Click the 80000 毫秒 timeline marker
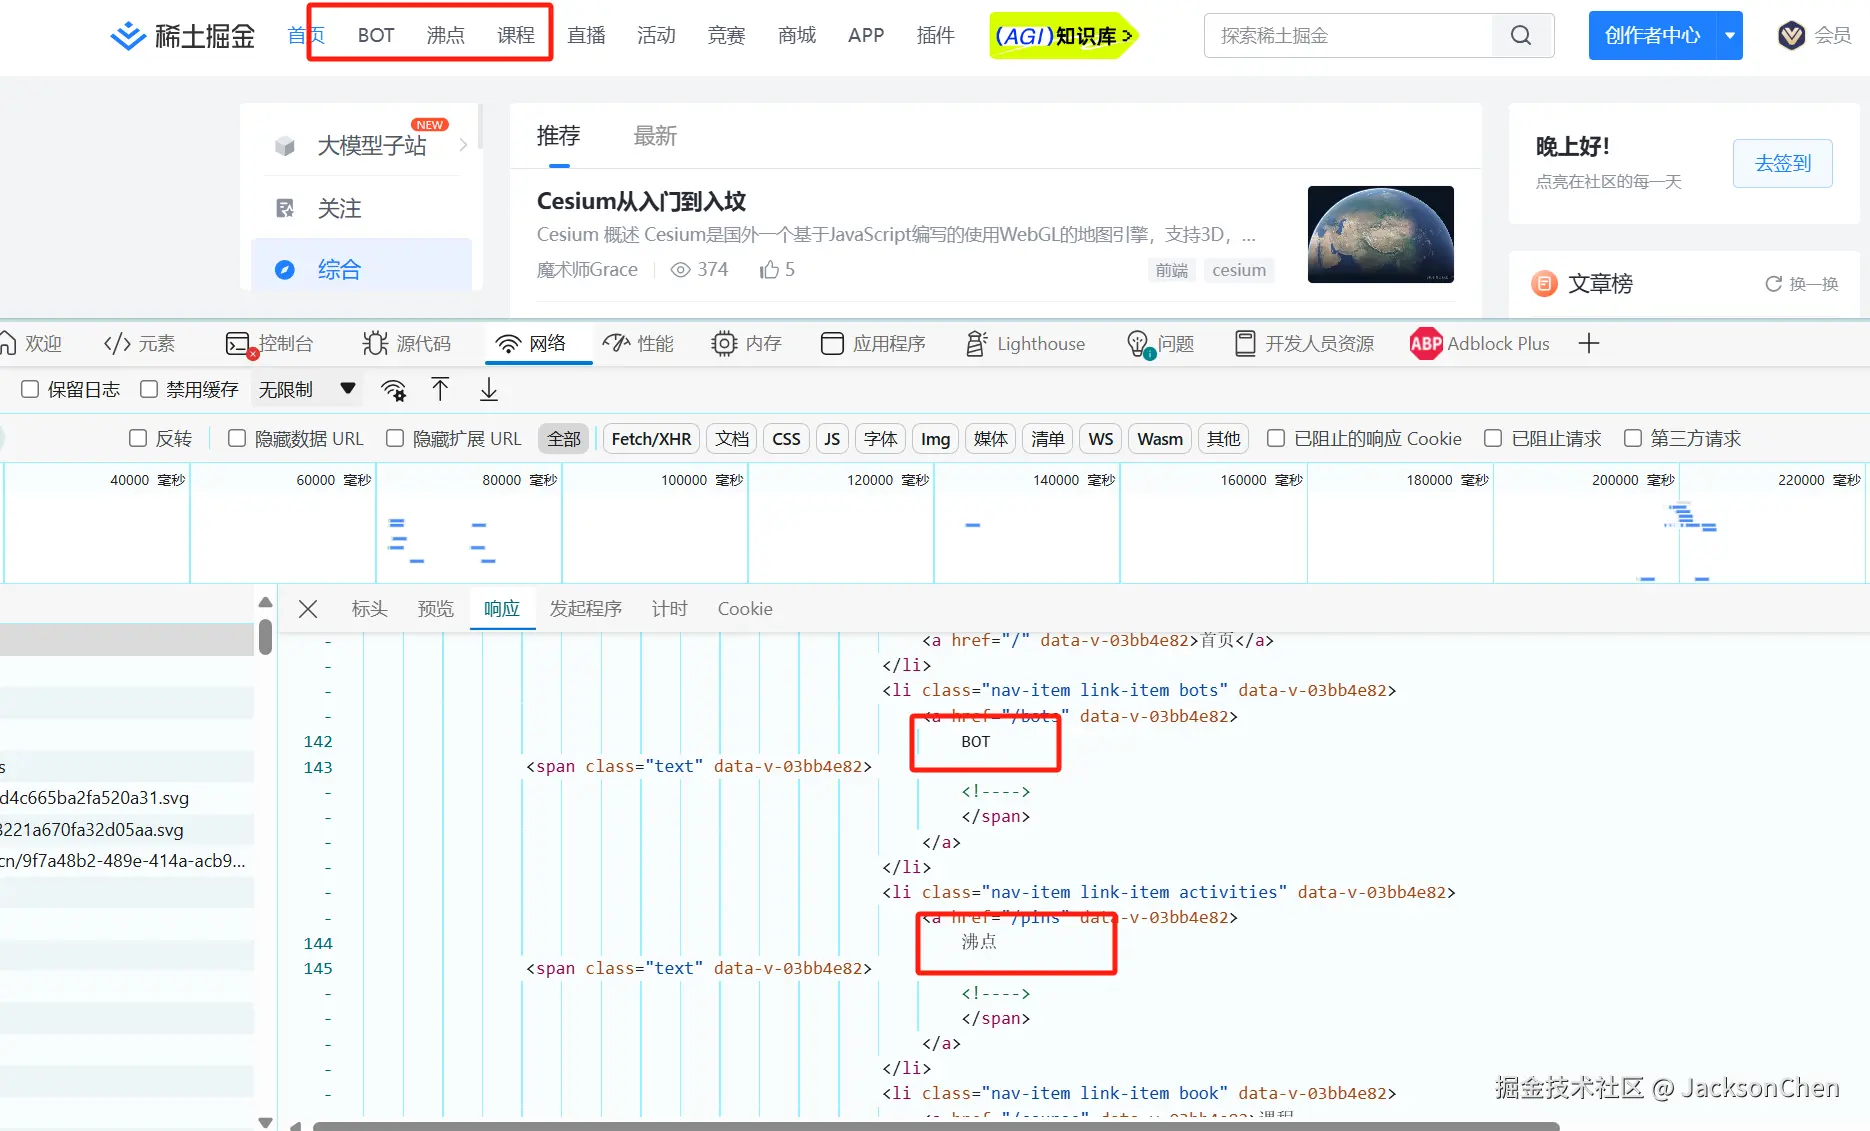 (518, 480)
